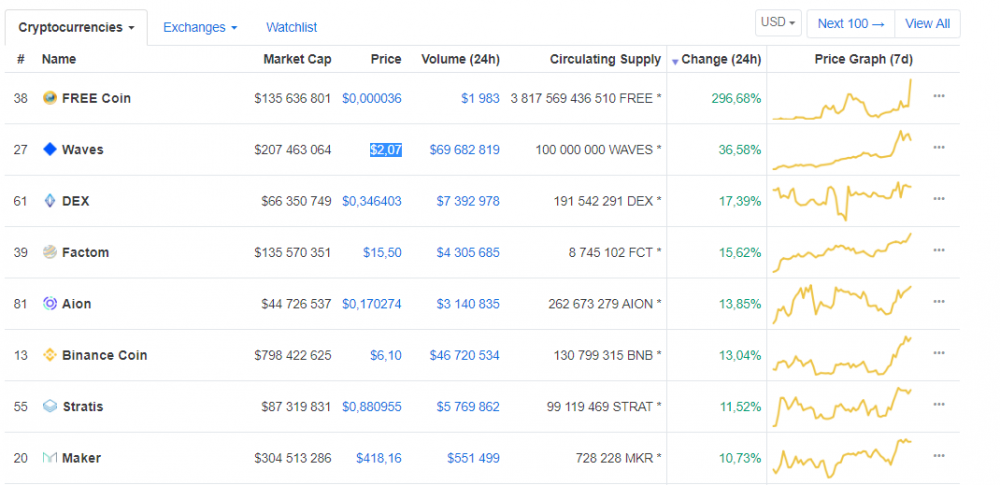Click the FREE Coin logo icon
Viewport: 1000px width, 485px height.
pyautogui.click(x=50, y=98)
